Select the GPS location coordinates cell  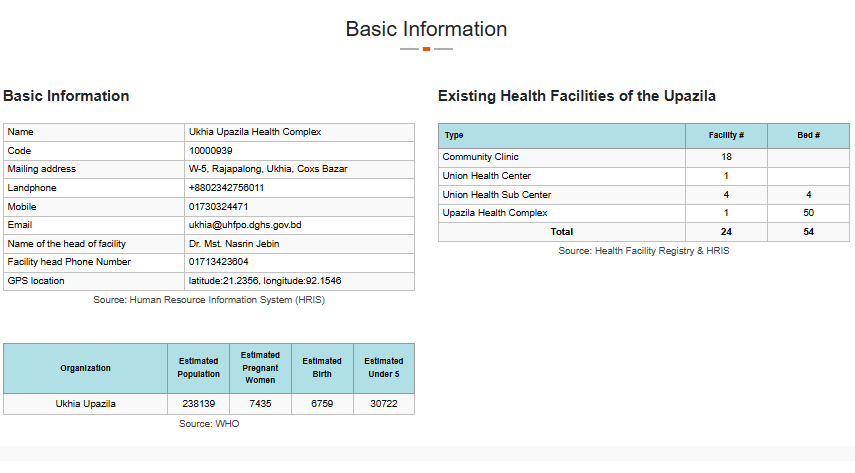tap(264, 281)
